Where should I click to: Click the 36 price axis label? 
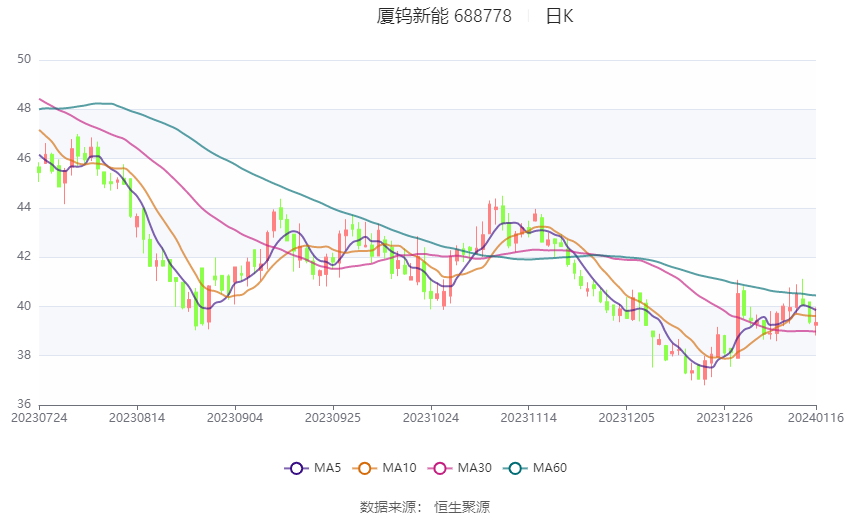tap(24, 404)
